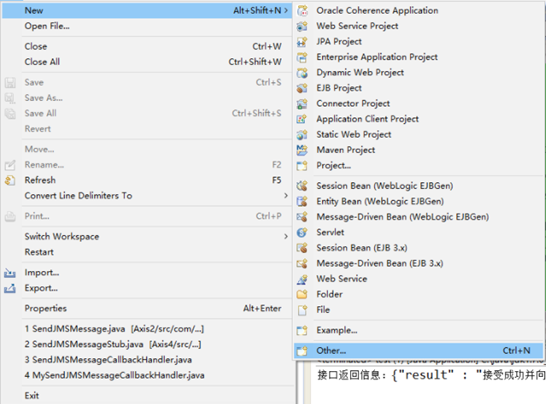Click the Web Service Project icon

[x=302, y=26]
